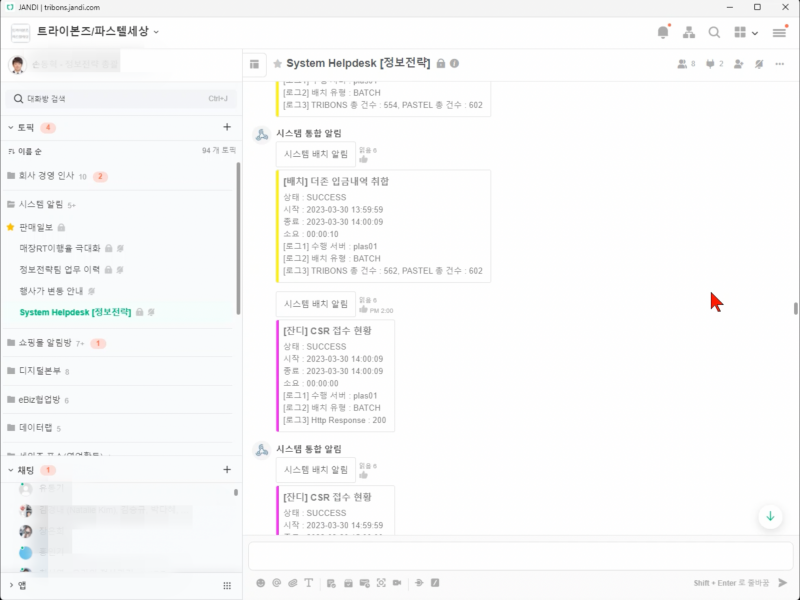The image size is (800, 600).
Task: Collapse the 채팅 section
Action: click(x=11, y=469)
